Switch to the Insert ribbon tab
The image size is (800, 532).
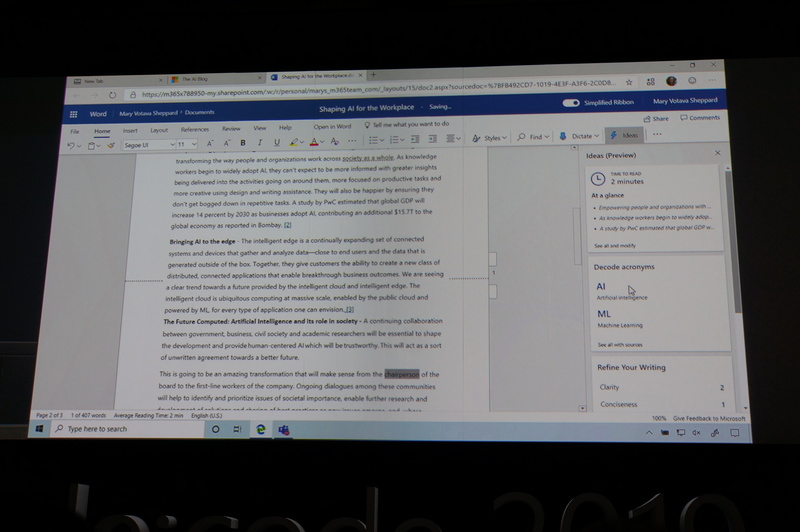point(130,131)
